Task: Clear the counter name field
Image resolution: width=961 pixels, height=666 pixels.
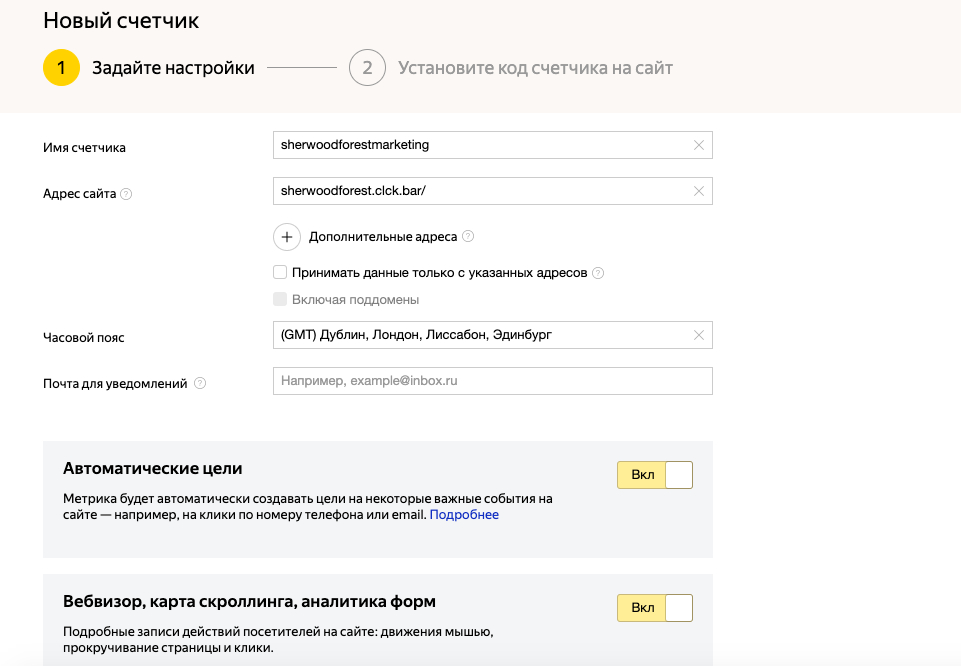Action: click(699, 145)
